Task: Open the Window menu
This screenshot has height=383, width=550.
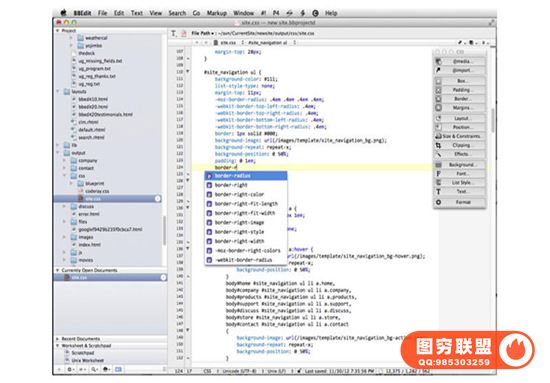Action: [243, 13]
